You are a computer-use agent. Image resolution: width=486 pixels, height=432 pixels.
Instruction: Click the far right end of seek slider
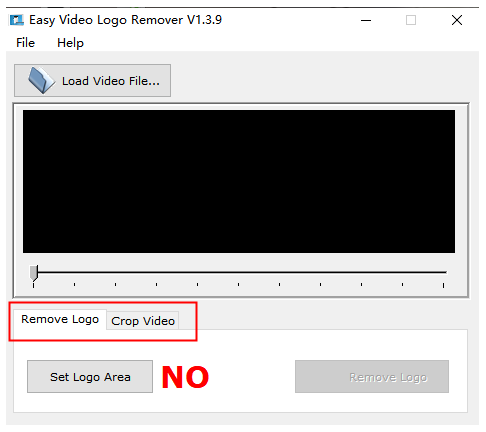pyautogui.click(x=445, y=272)
